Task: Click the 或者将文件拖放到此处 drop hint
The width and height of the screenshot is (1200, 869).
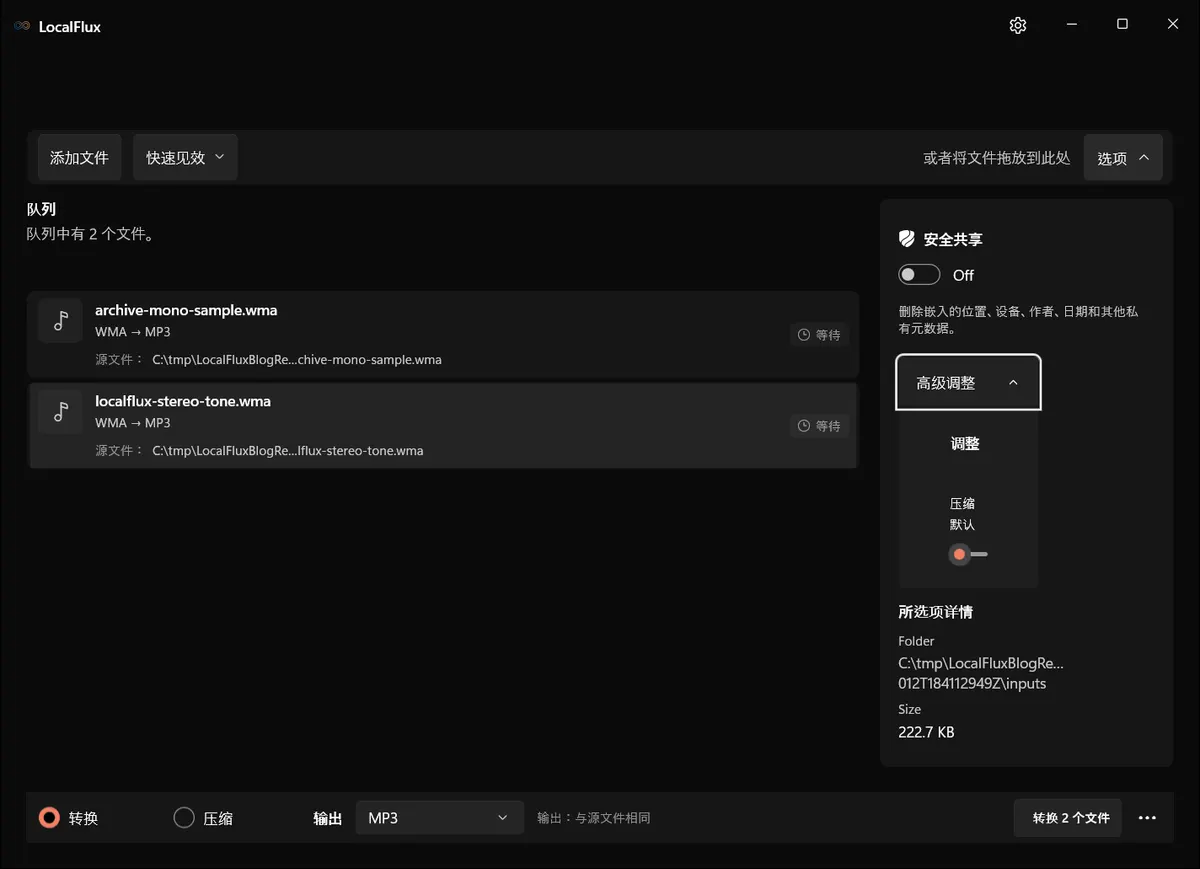Action: point(997,158)
